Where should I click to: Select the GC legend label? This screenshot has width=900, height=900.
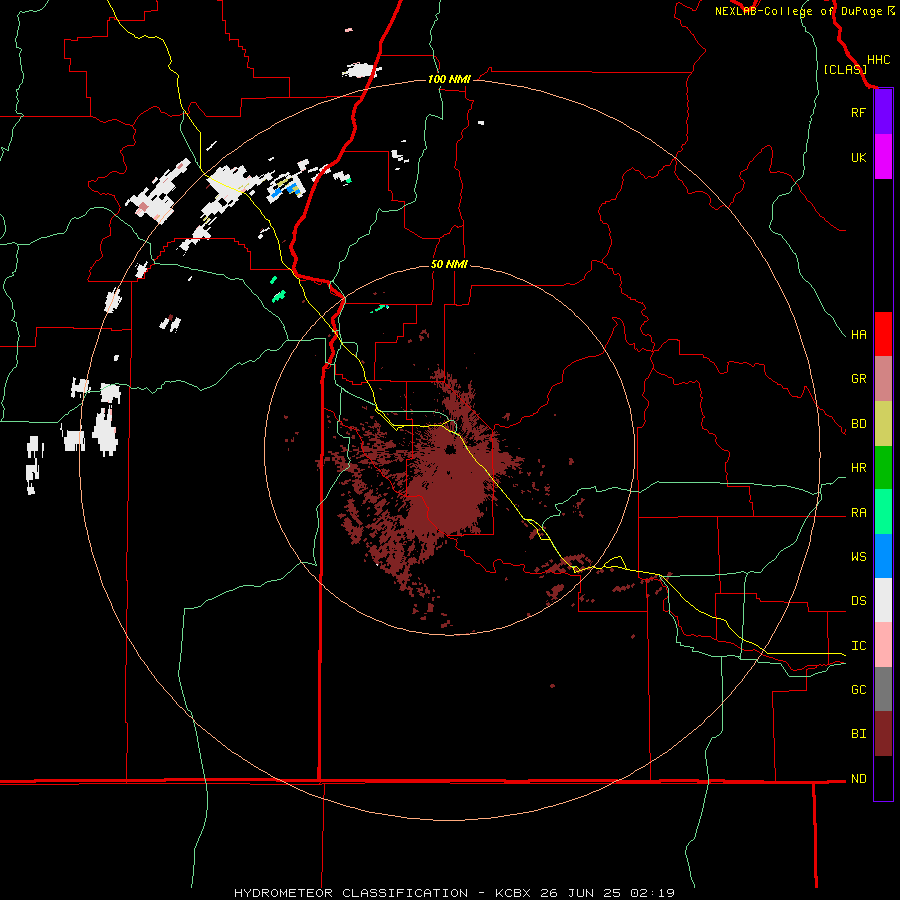[858, 690]
